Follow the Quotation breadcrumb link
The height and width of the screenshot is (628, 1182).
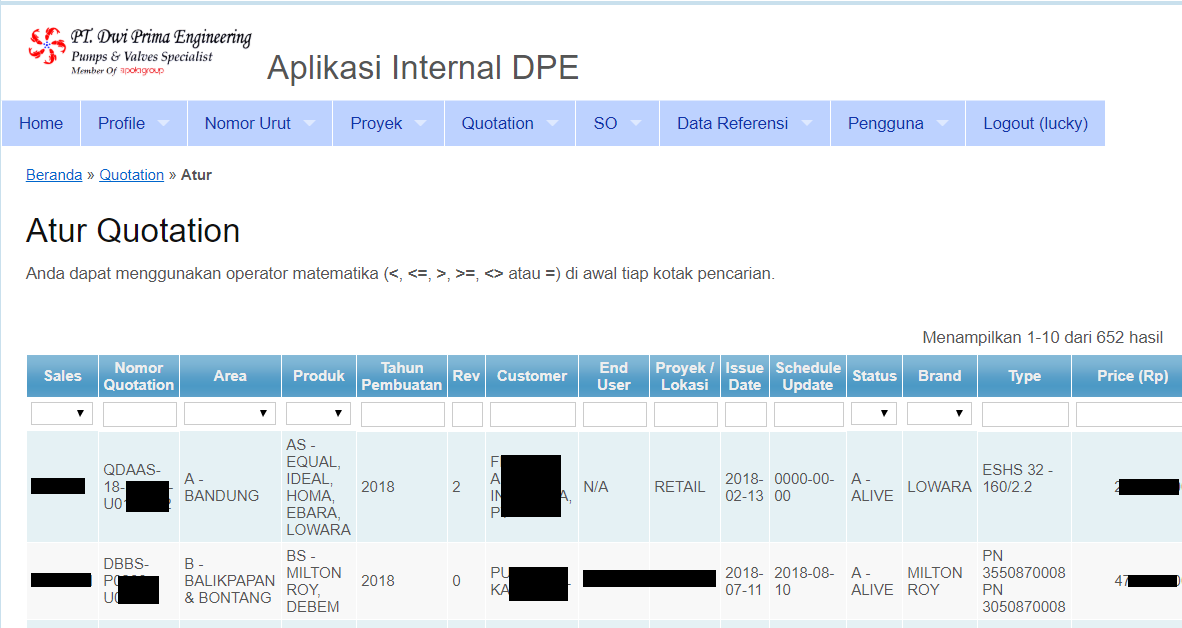tap(132, 175)
